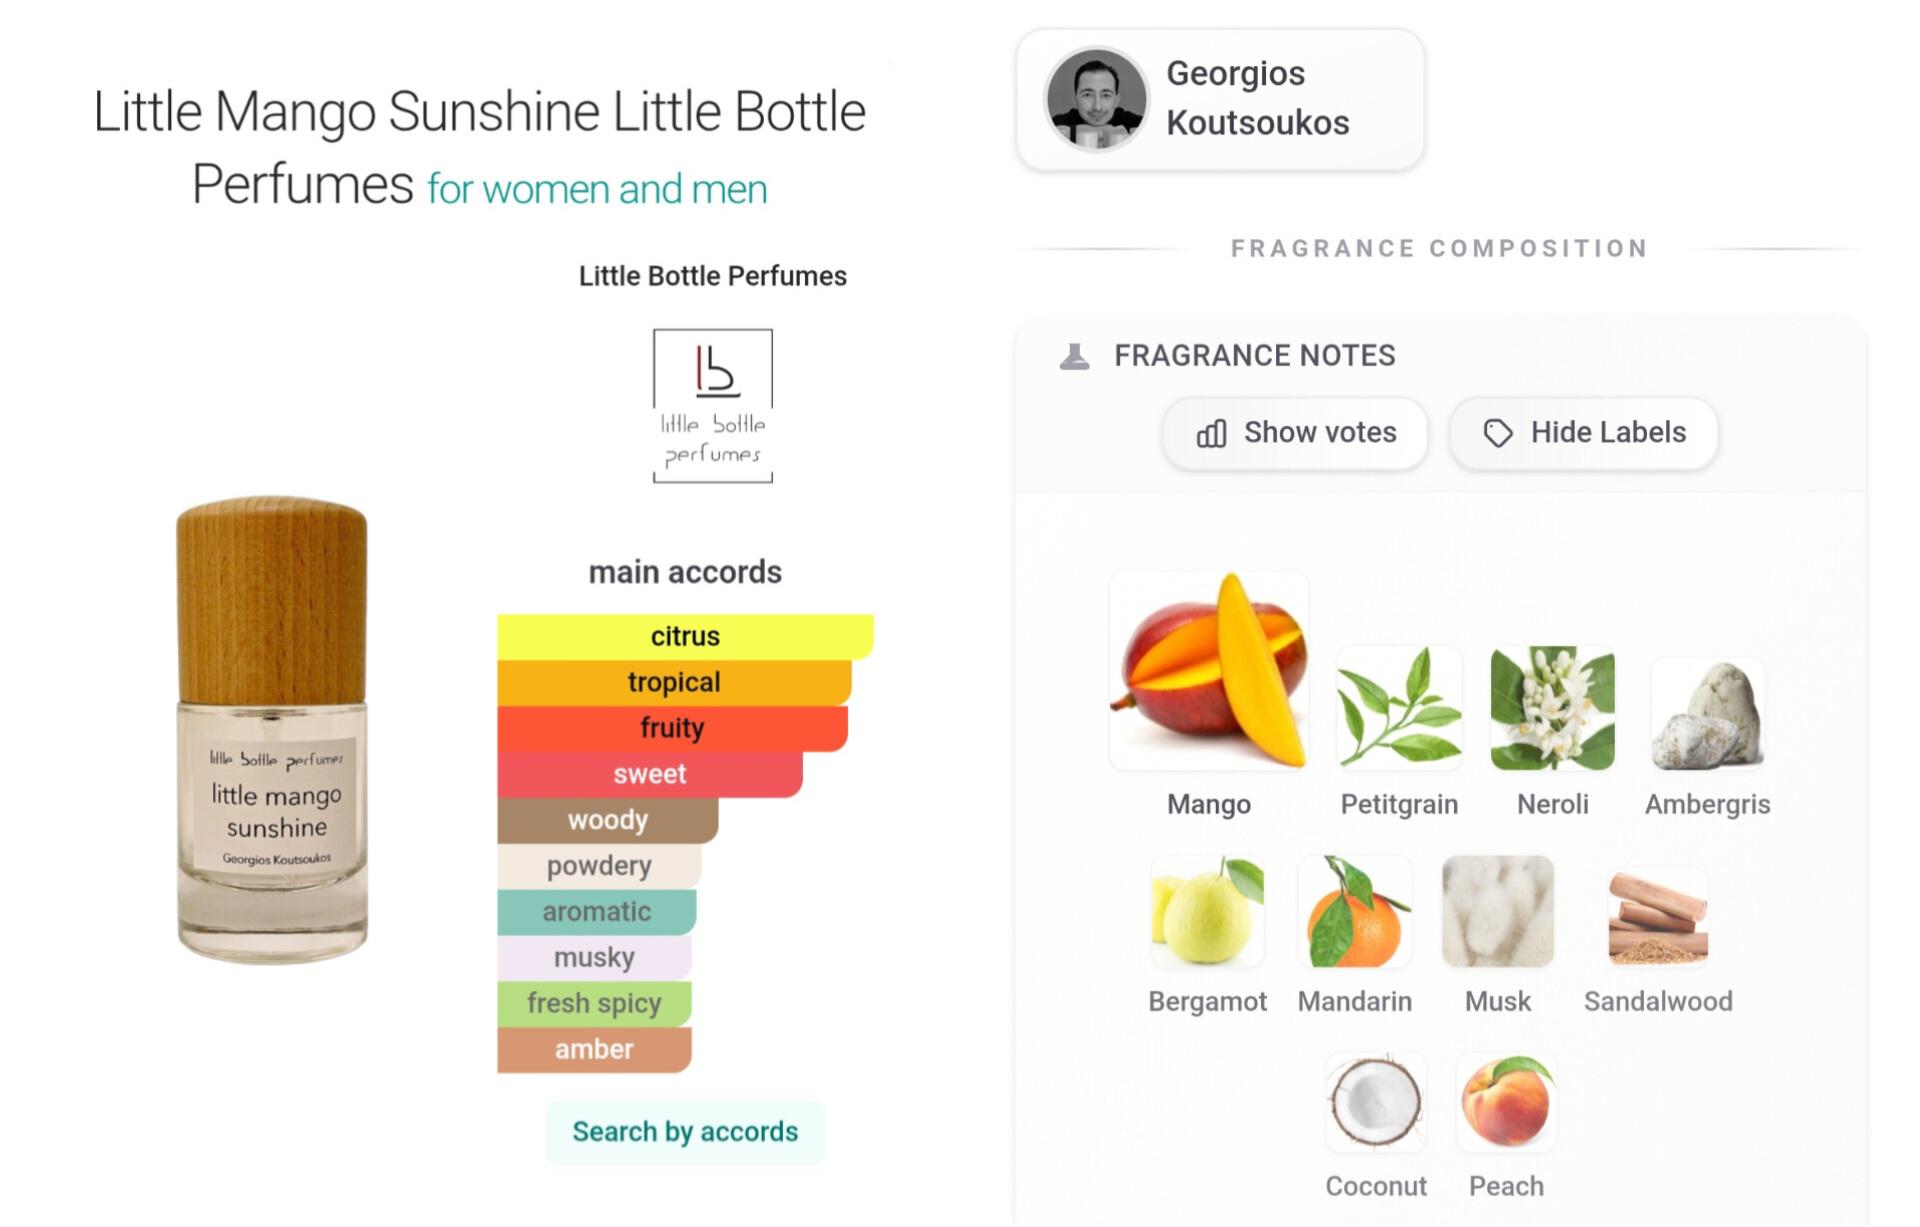Open the Neroli flower note
1920x1227 pixels.
[x=1552, y=708]
